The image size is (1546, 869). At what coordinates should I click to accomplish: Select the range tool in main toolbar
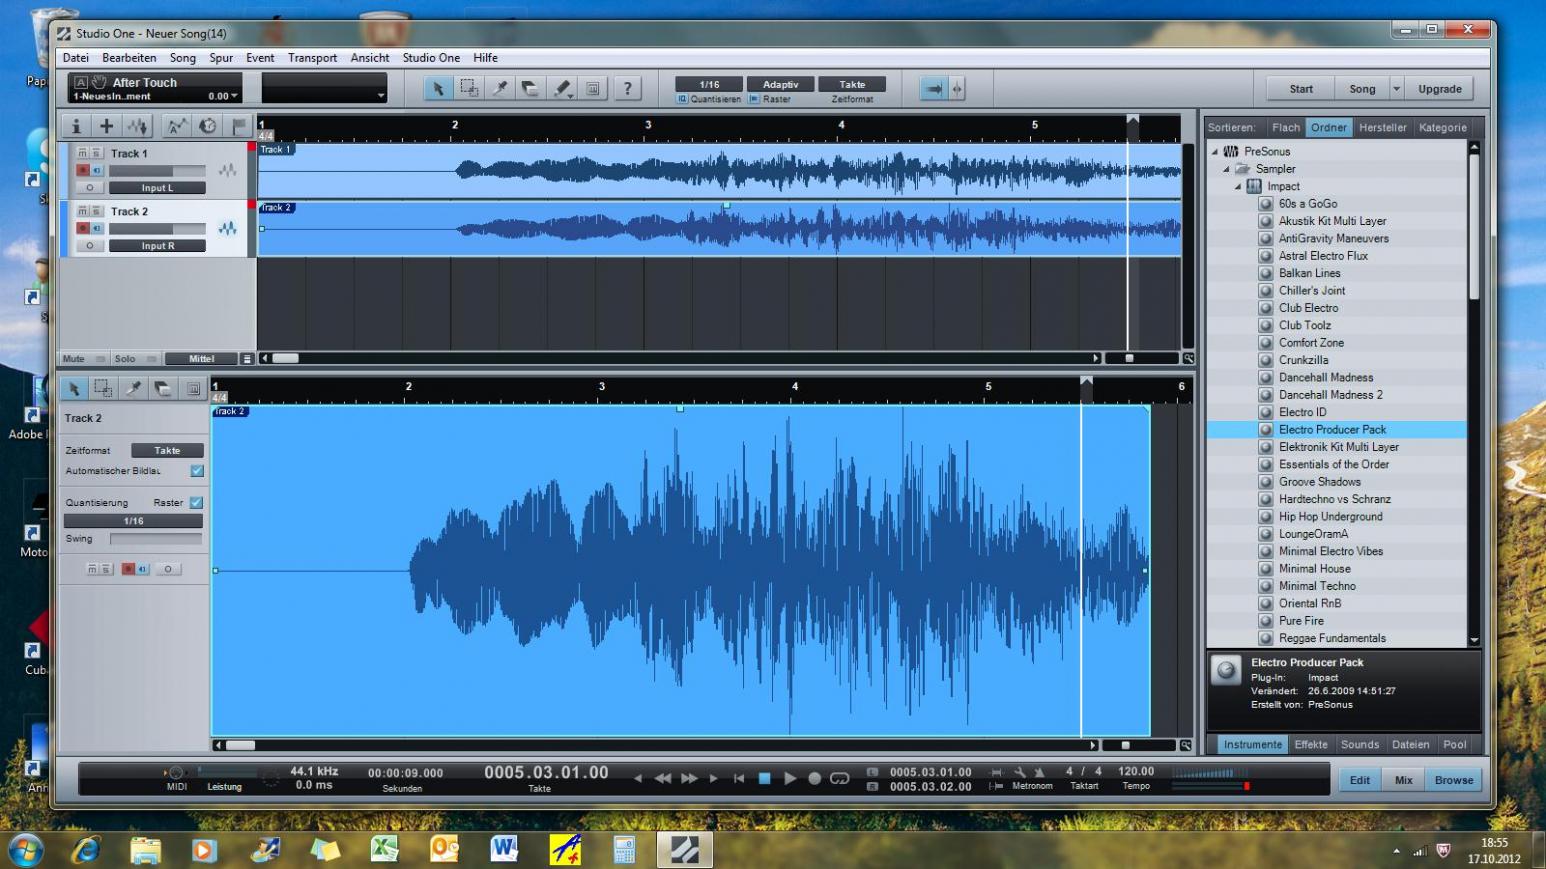pyautogui.click(x=468, y=89)
